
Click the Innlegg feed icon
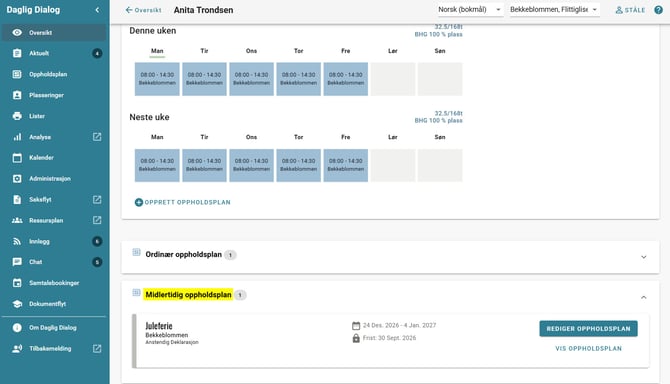pyautogui.click(x=17, y=241)
